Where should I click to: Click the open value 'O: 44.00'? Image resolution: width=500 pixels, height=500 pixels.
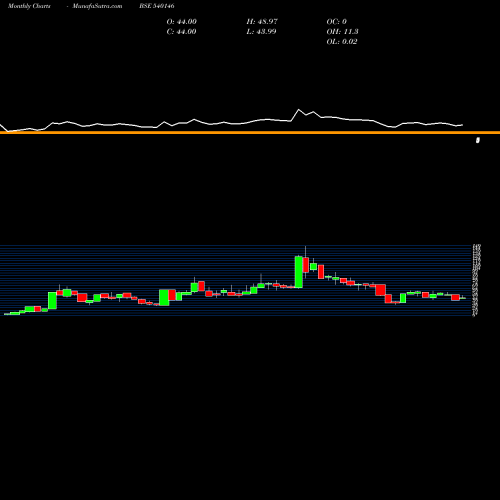182,22
